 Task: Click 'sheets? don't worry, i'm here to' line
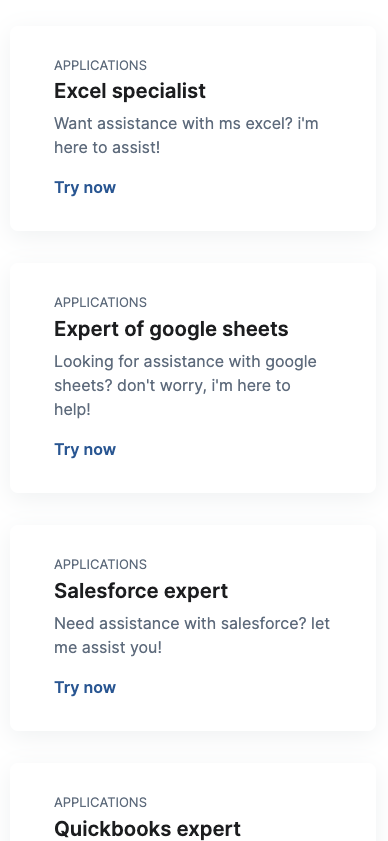pos(172,386)
